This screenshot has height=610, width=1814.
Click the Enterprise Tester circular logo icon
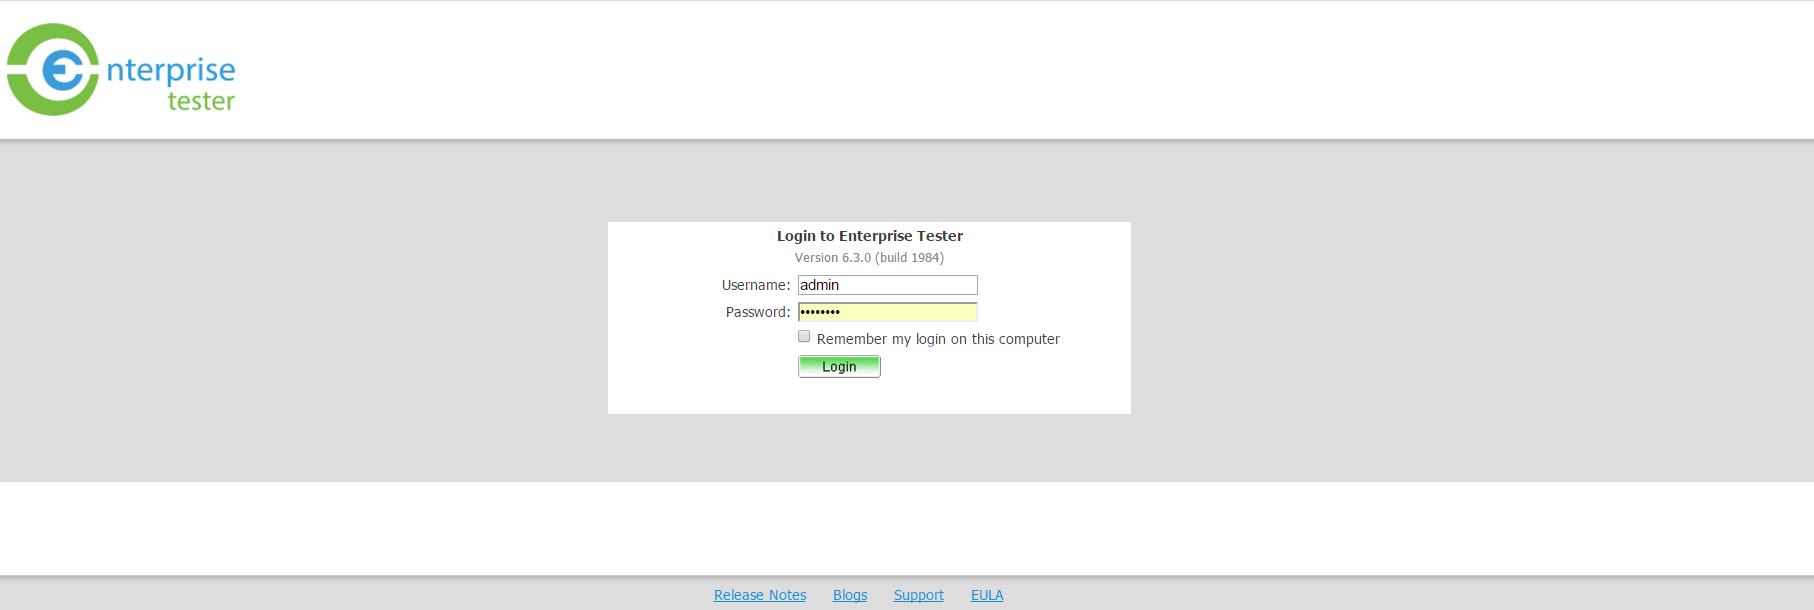(x=53, y=70)
